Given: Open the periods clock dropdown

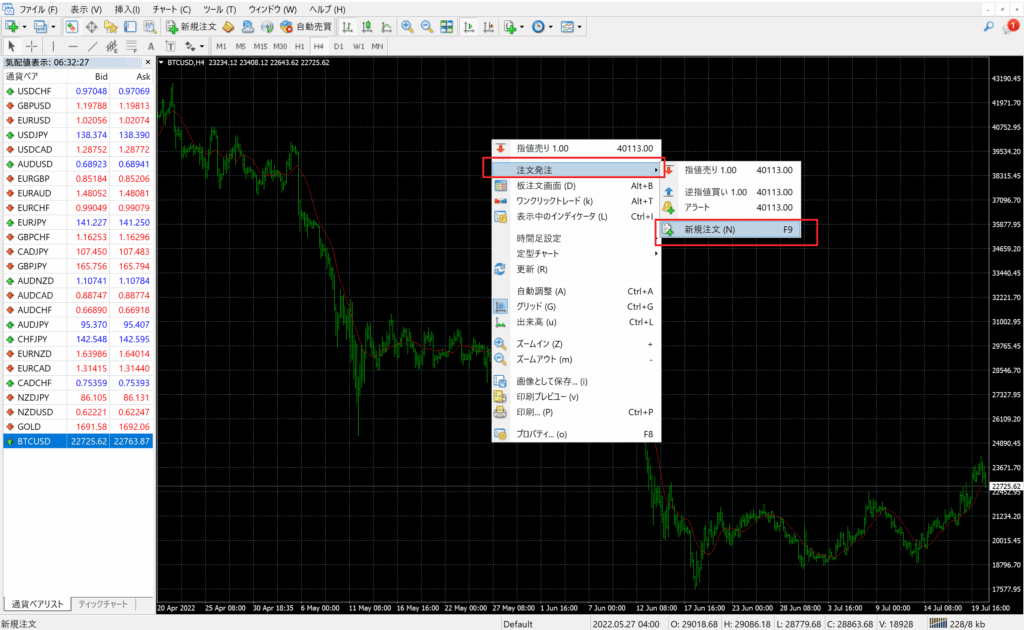Looking at the screenshot, I should [x=542, y=27].
